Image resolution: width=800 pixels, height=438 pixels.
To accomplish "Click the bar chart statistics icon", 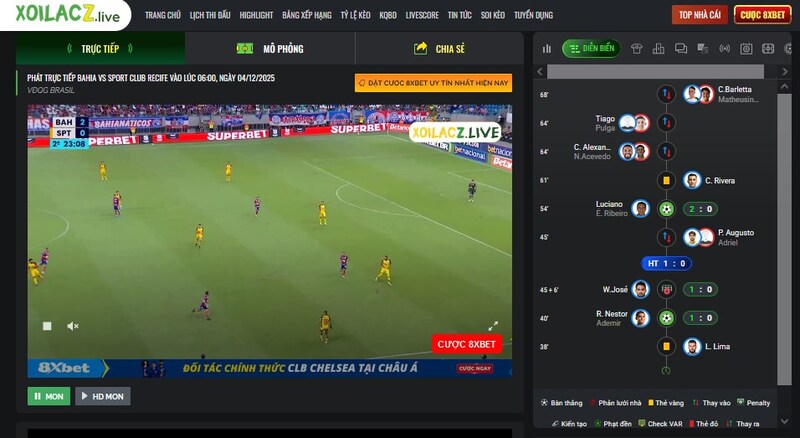I will [547, 48].
